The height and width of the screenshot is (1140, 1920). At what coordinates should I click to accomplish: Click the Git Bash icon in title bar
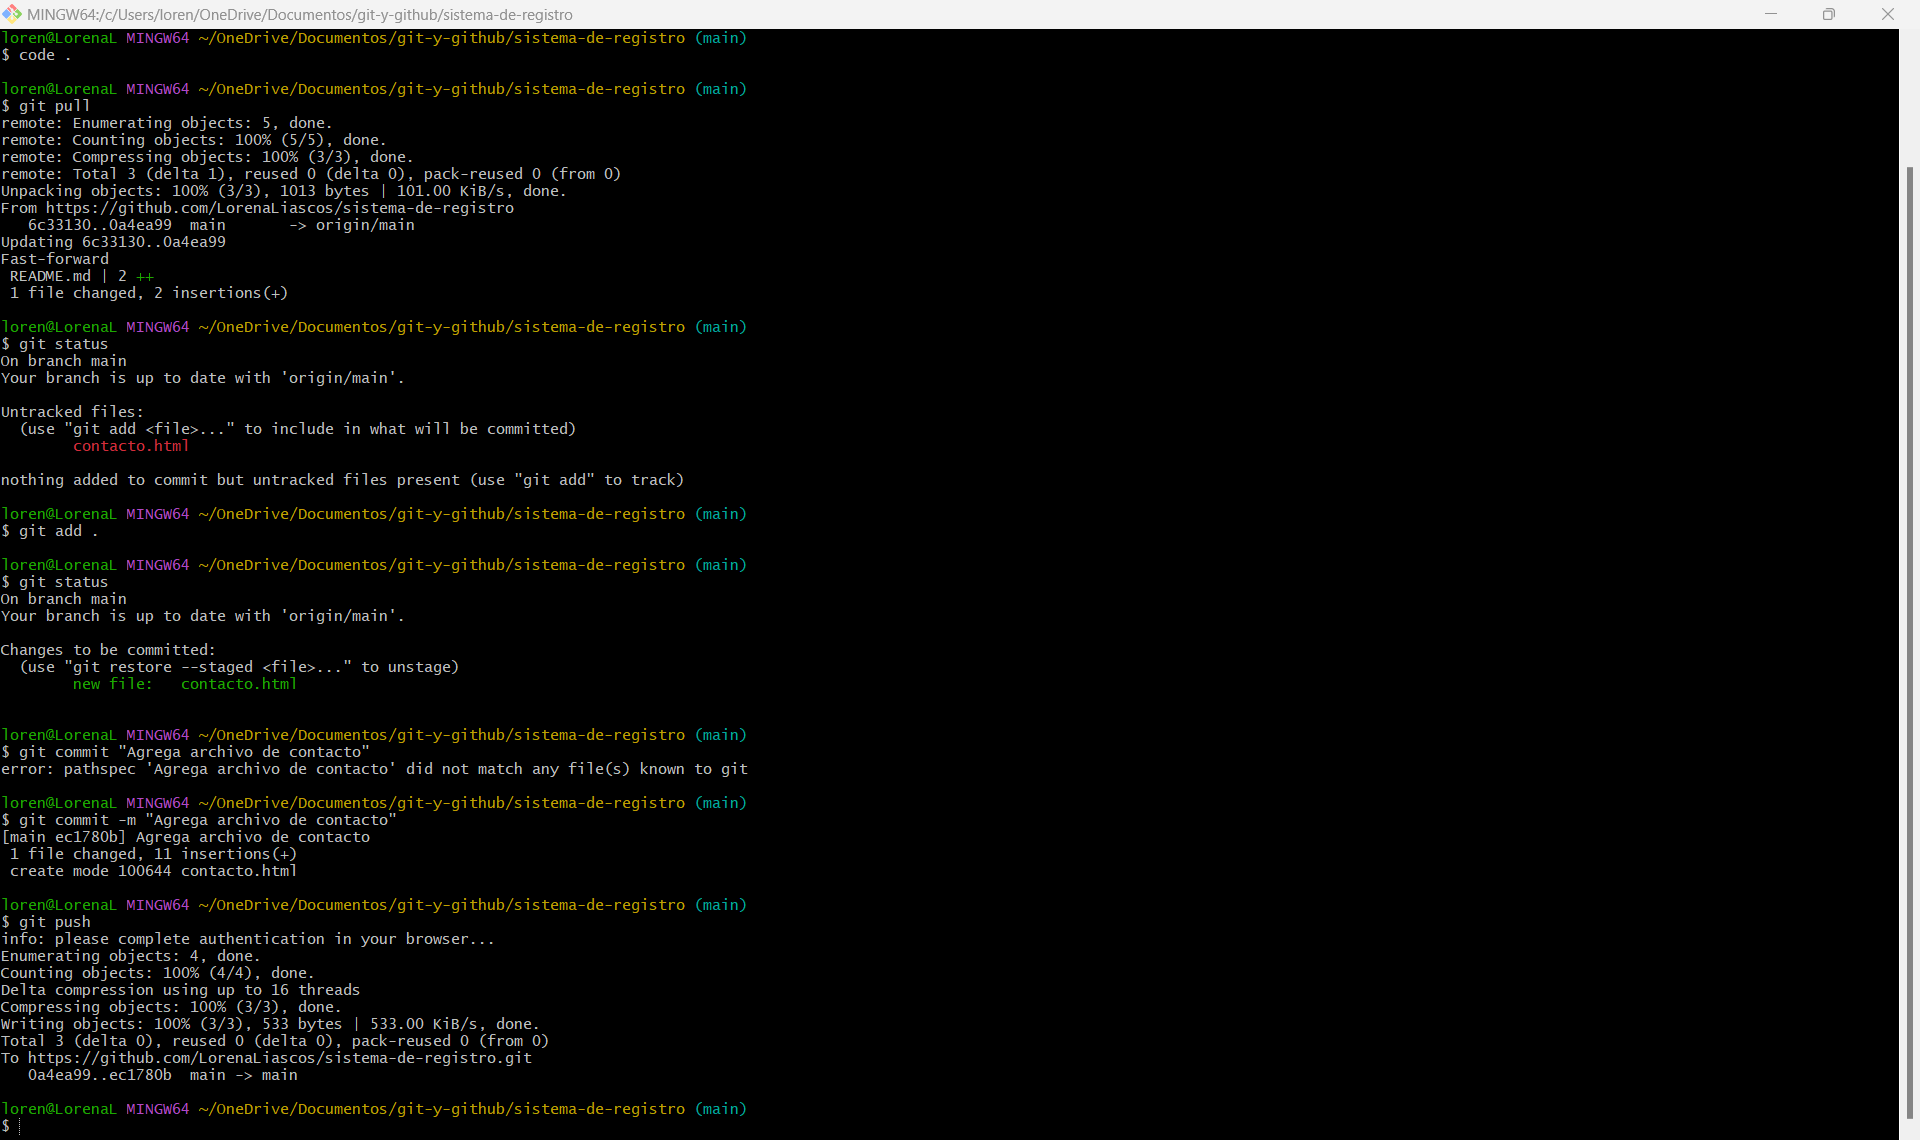tap(12, 14)
